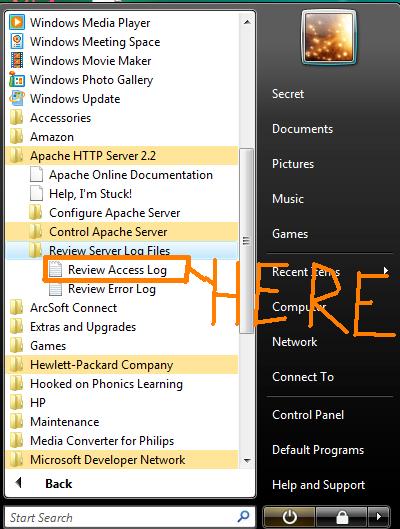Click the Review Access Log document icon
Image resolution: width=400 pixels, height=529 pixels.
[x=55, y=270]
